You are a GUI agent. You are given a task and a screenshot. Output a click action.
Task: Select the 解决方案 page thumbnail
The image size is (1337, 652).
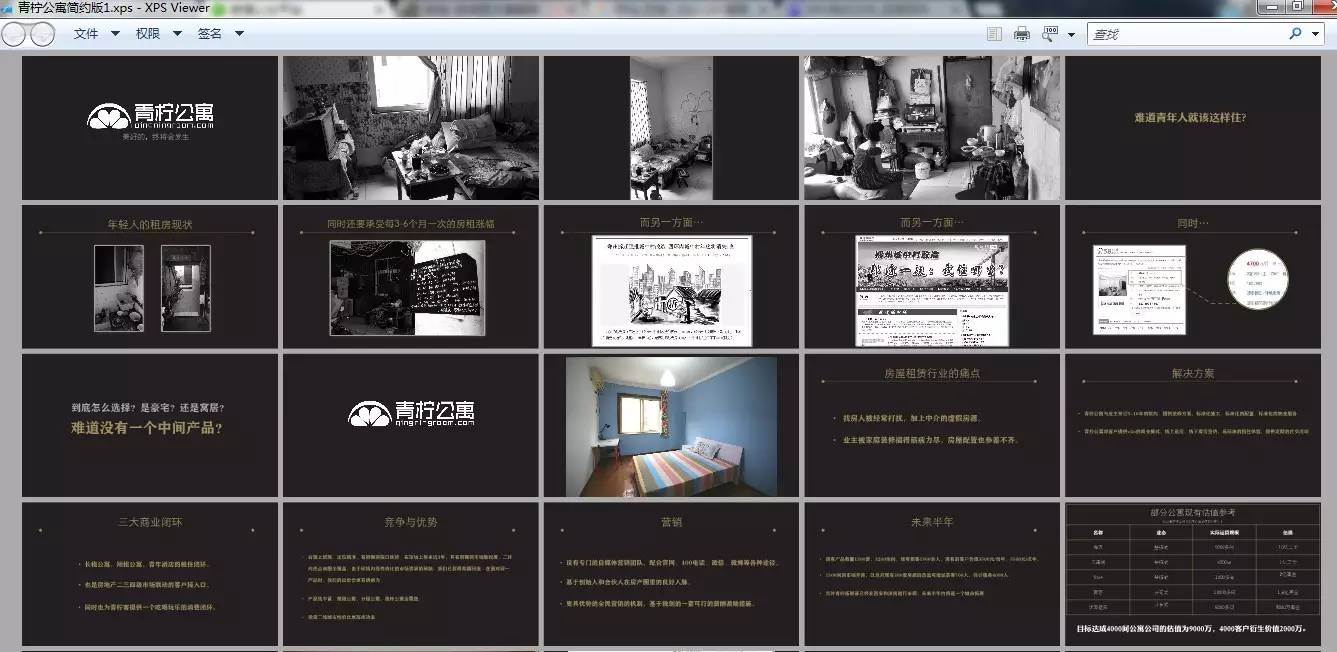pos(1193,425)
